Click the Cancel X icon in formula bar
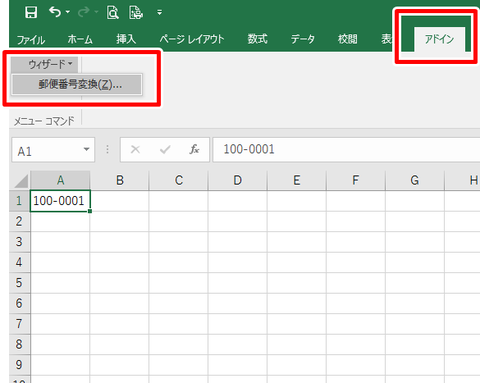Image resolution: width=480 pixels, height=383 pixels. coord(135,149)
